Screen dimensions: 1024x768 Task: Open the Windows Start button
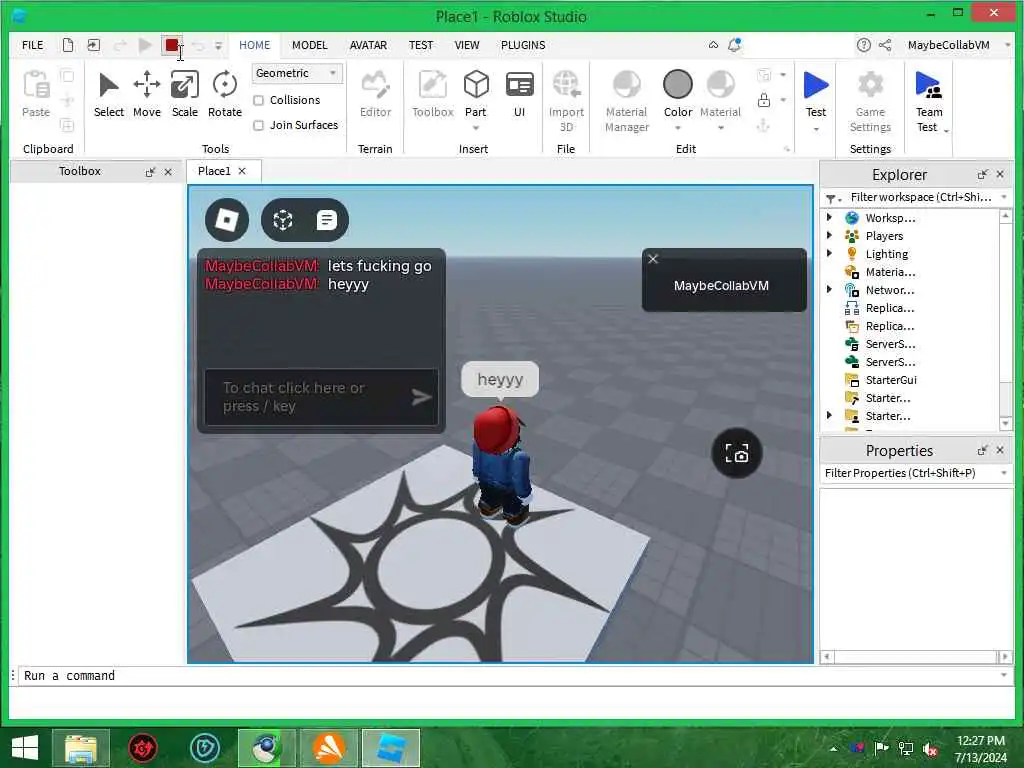tap(25, 748)
